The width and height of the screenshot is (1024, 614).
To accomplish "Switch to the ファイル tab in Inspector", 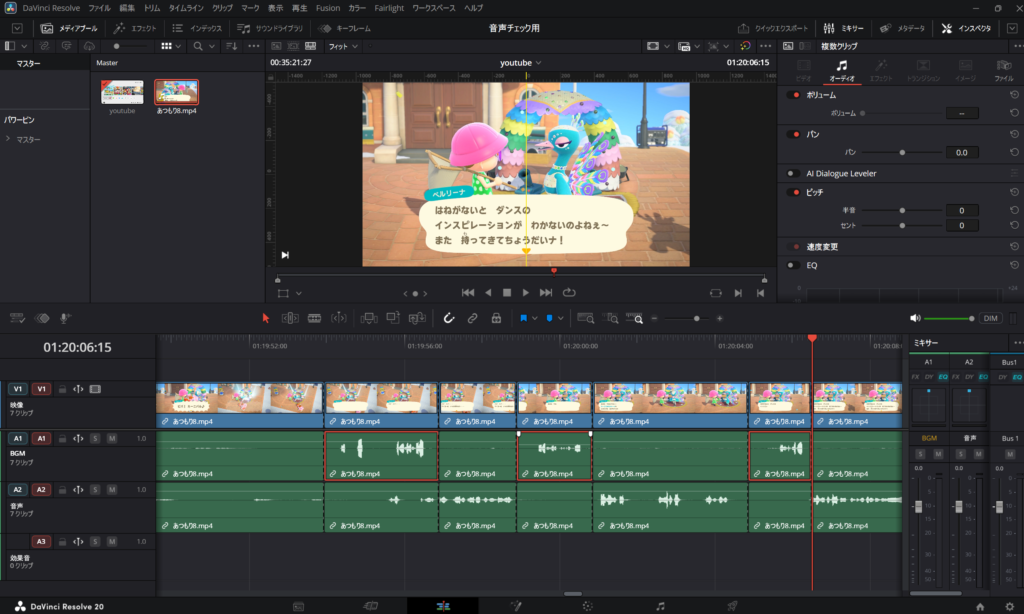I will [x=1003, y=71].
